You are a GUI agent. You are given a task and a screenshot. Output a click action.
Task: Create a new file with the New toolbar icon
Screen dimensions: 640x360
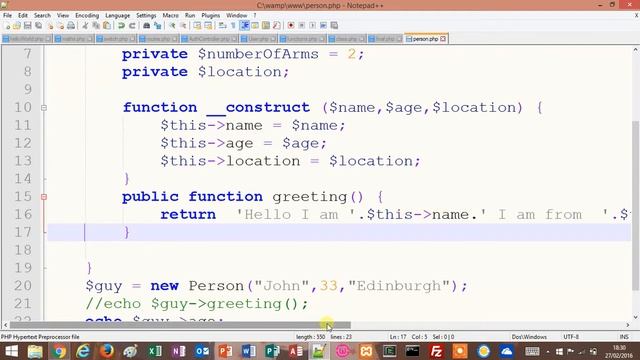click(7, 25)
